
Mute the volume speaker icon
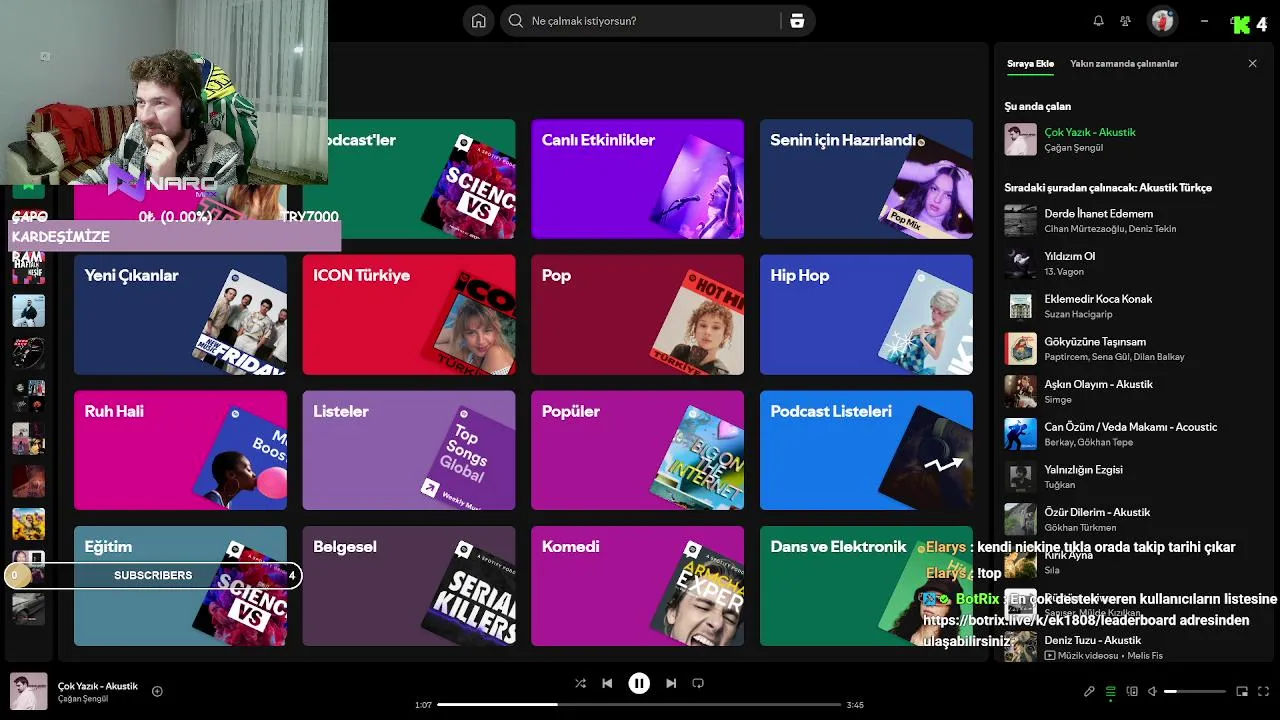pos(1152,691)
